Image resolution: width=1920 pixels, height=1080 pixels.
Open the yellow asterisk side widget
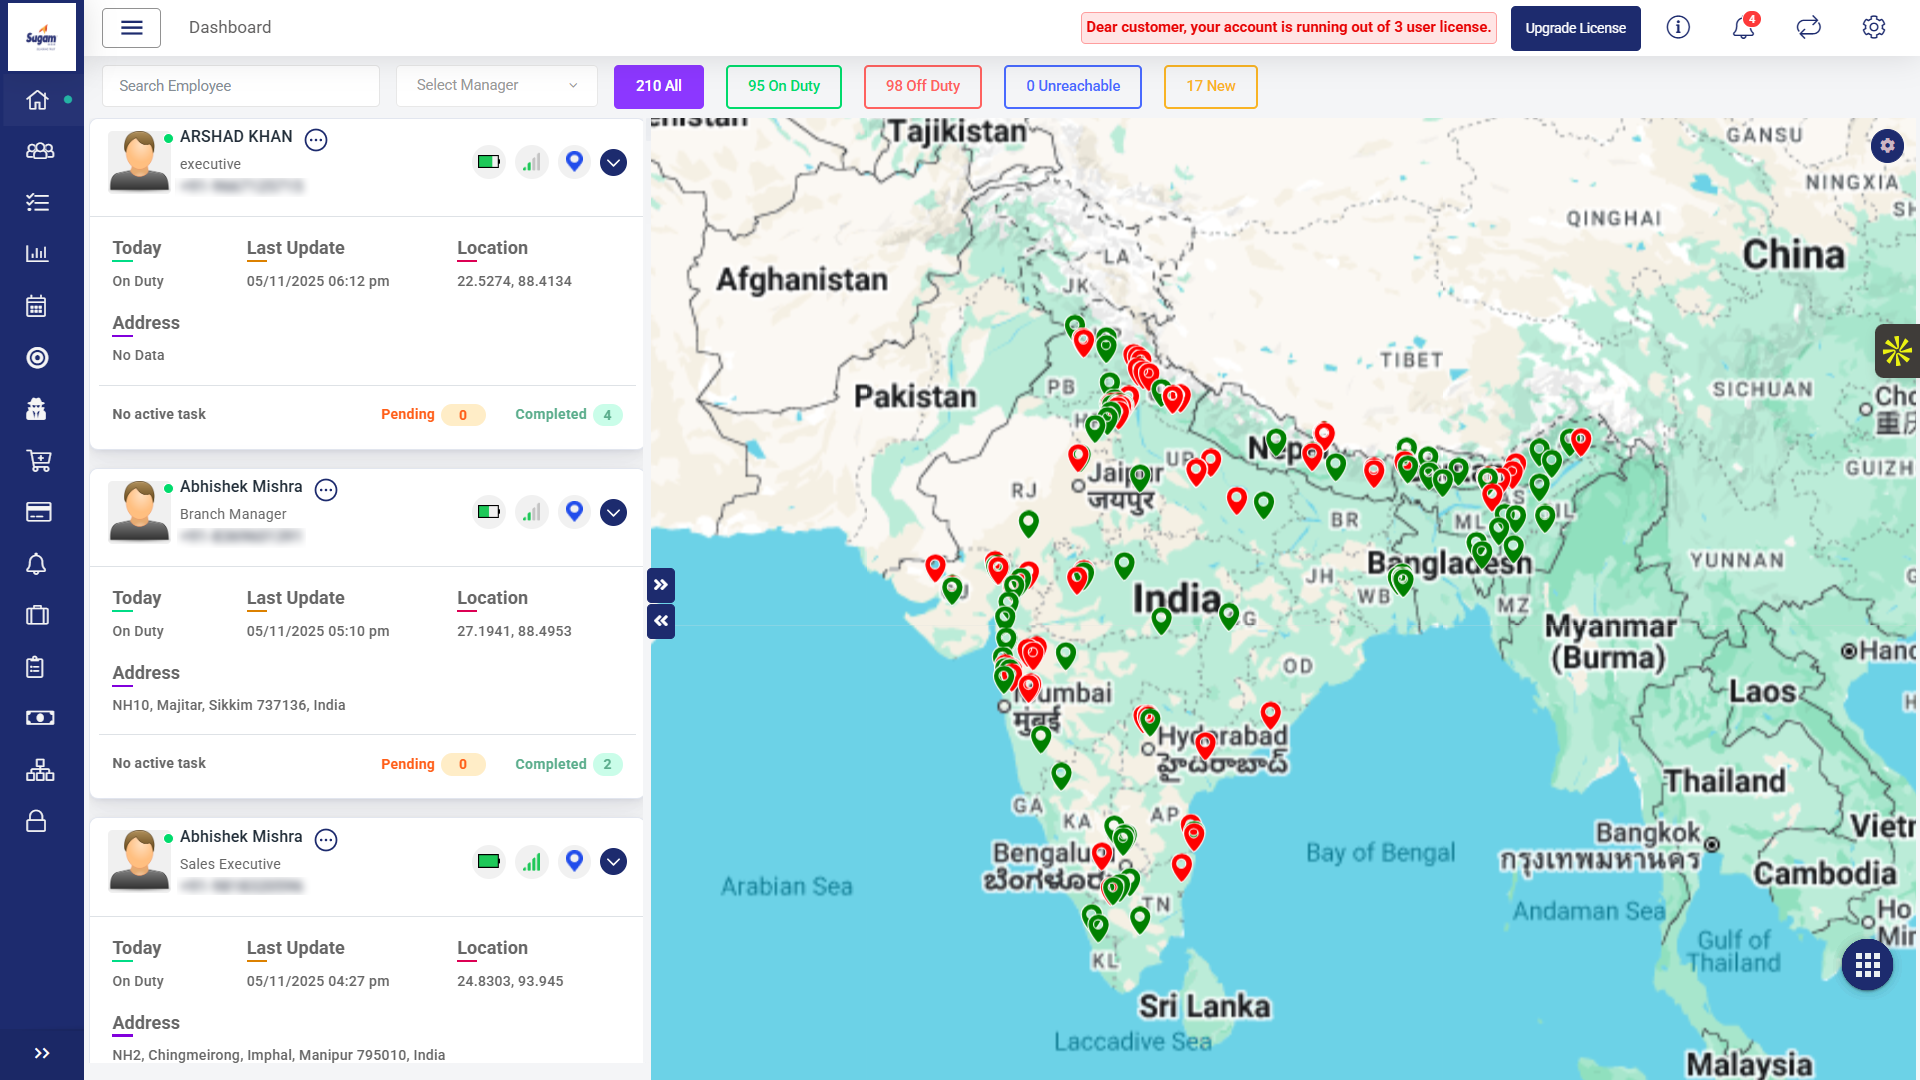1897,351
